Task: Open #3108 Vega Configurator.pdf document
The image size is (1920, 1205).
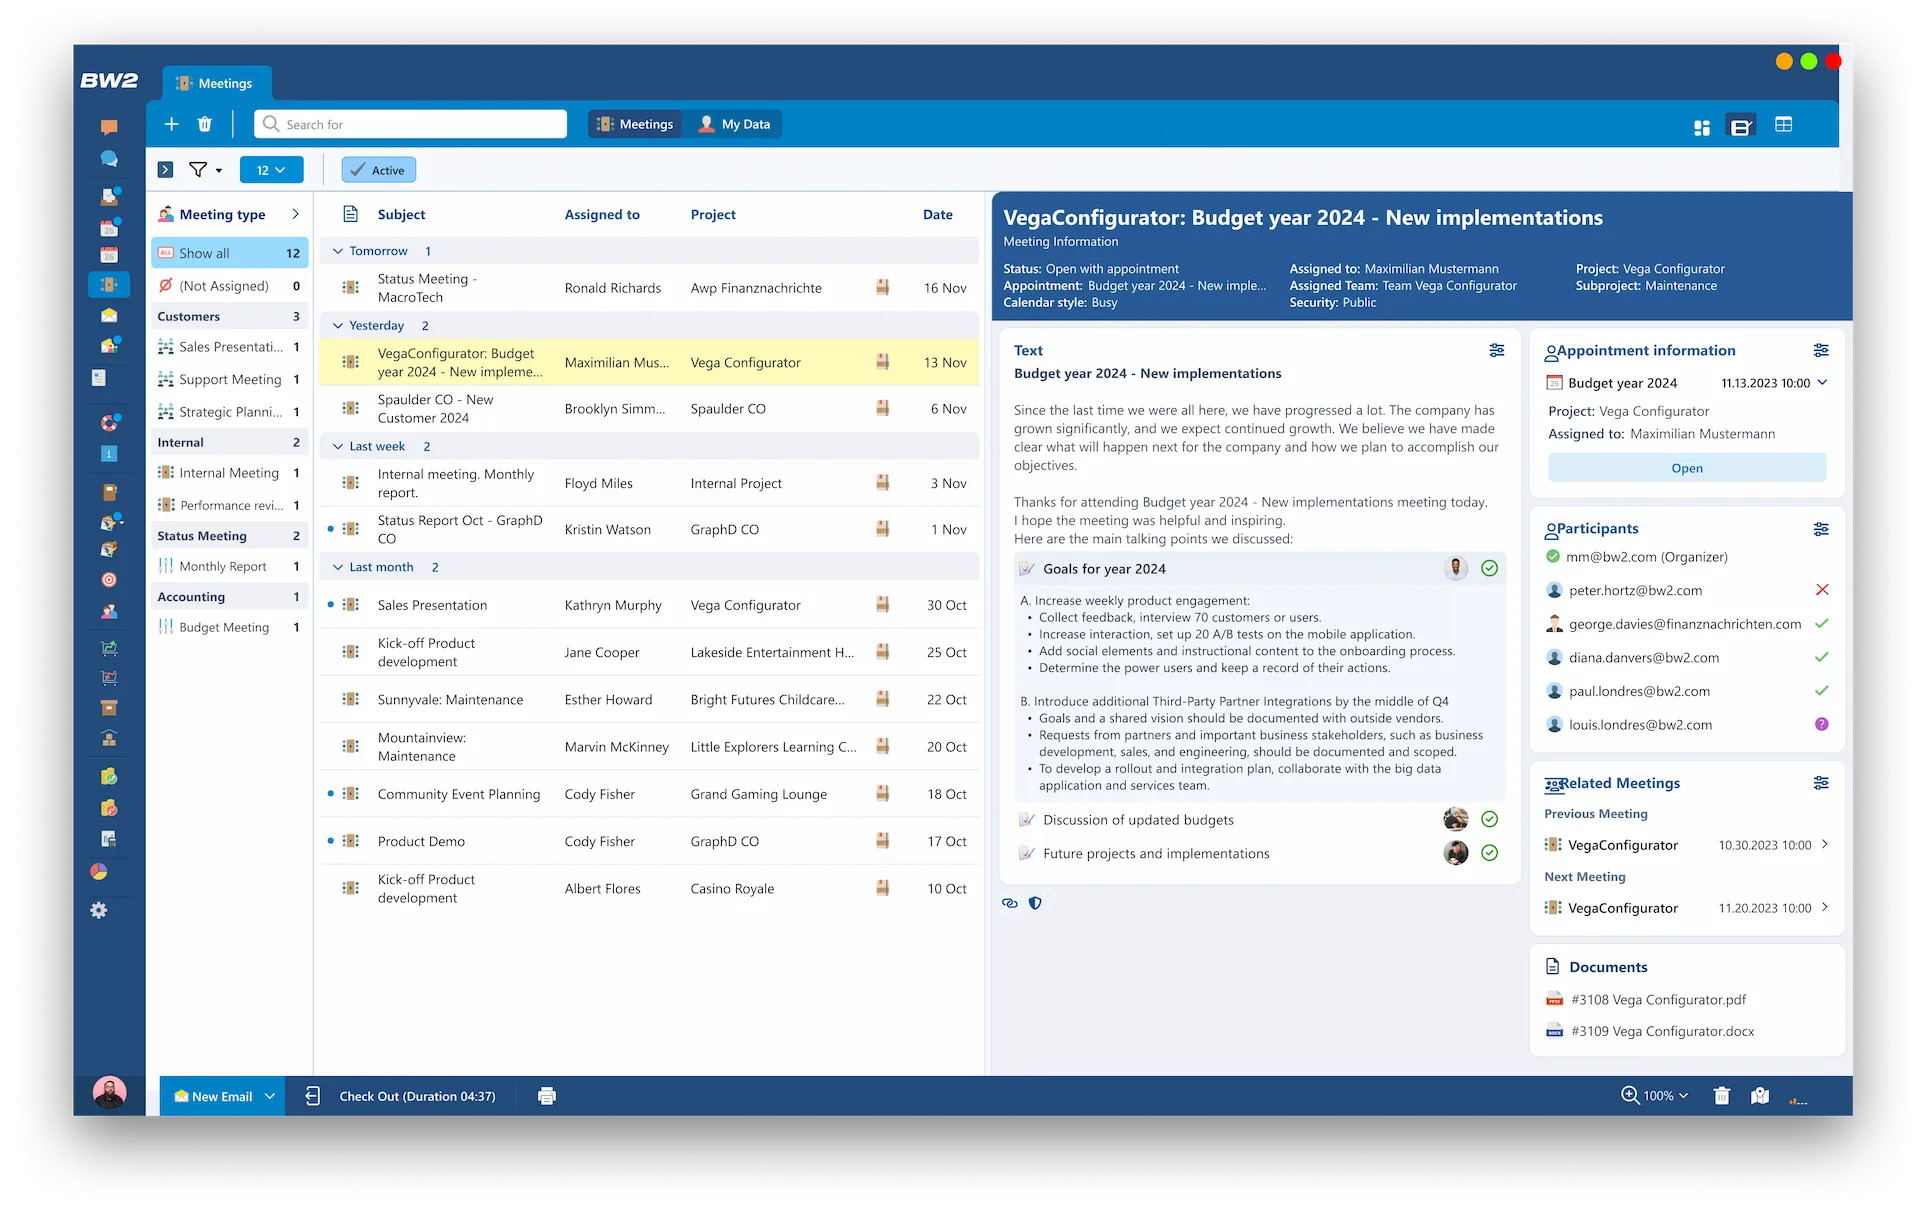Action: [1658, 999]
